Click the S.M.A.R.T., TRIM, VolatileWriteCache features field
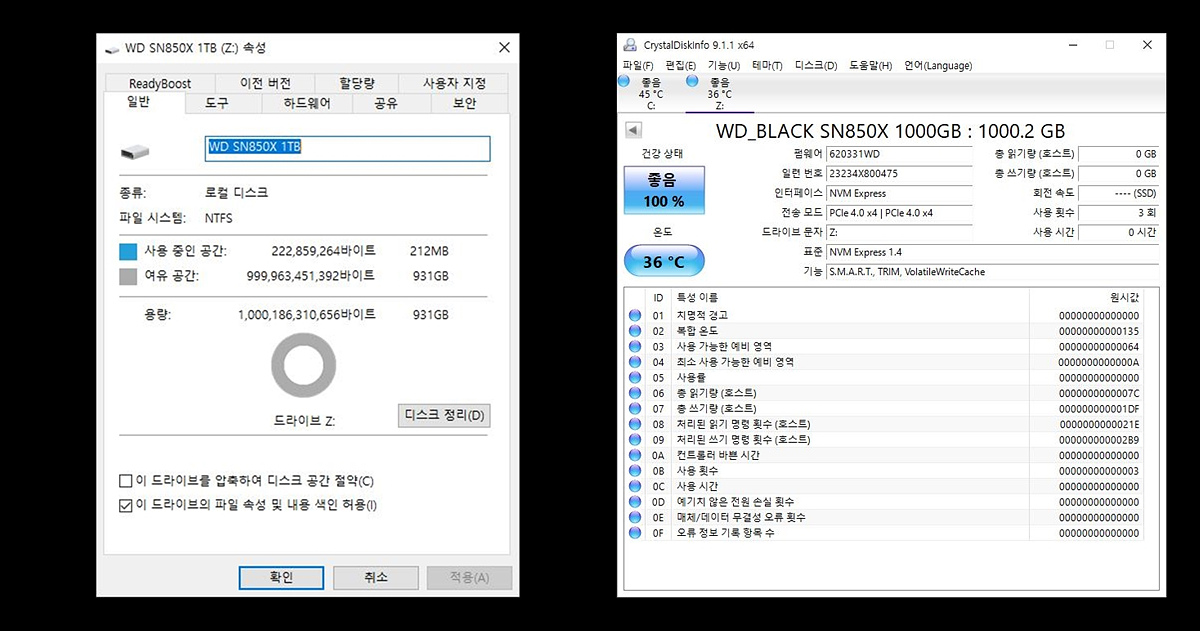This screenshot has width=1200, height=631. click(x=992, y=272)
